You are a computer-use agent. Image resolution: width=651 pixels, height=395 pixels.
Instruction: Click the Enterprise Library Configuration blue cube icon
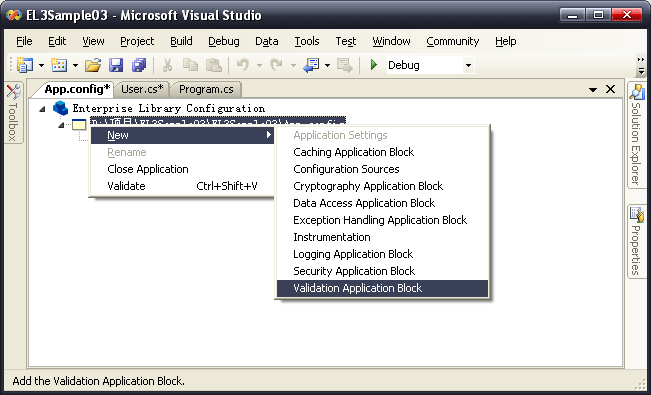tap(61, 108)
